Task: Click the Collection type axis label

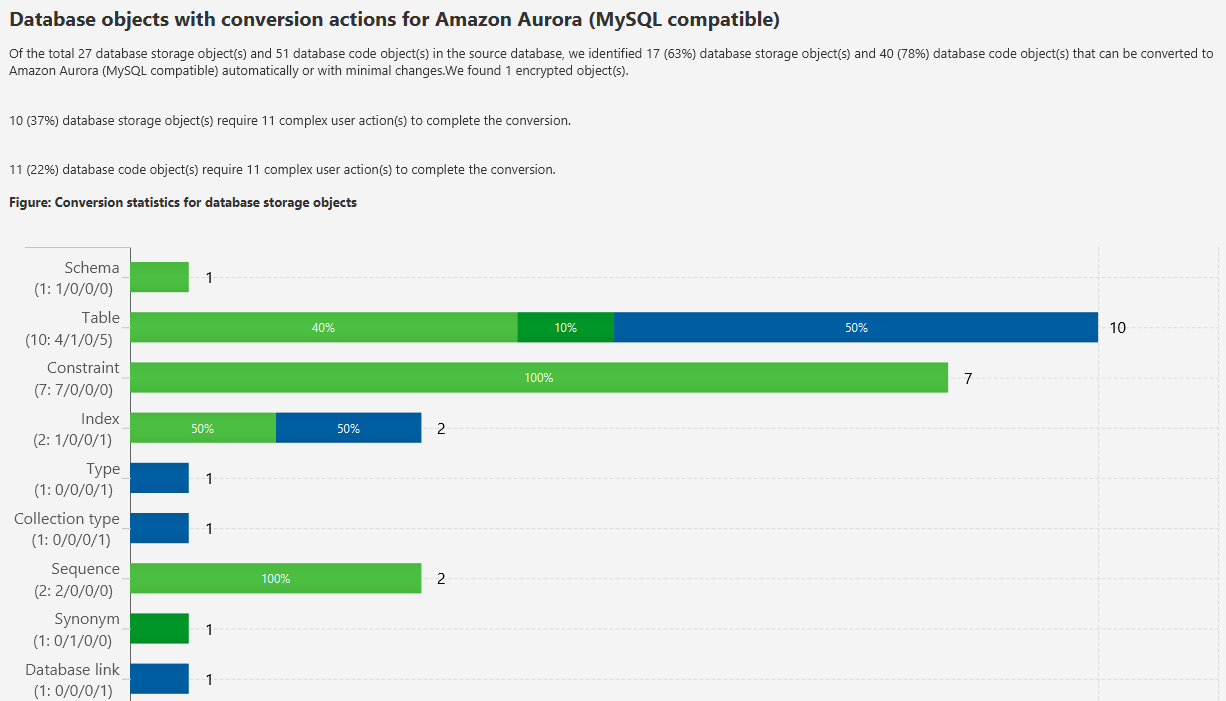Action: click(67, 519)
